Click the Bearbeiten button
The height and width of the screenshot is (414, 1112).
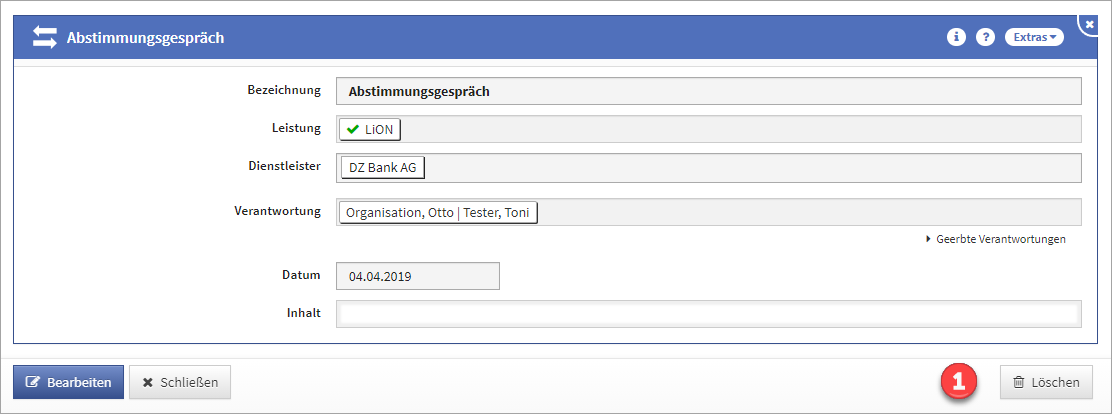pos(68,382)
